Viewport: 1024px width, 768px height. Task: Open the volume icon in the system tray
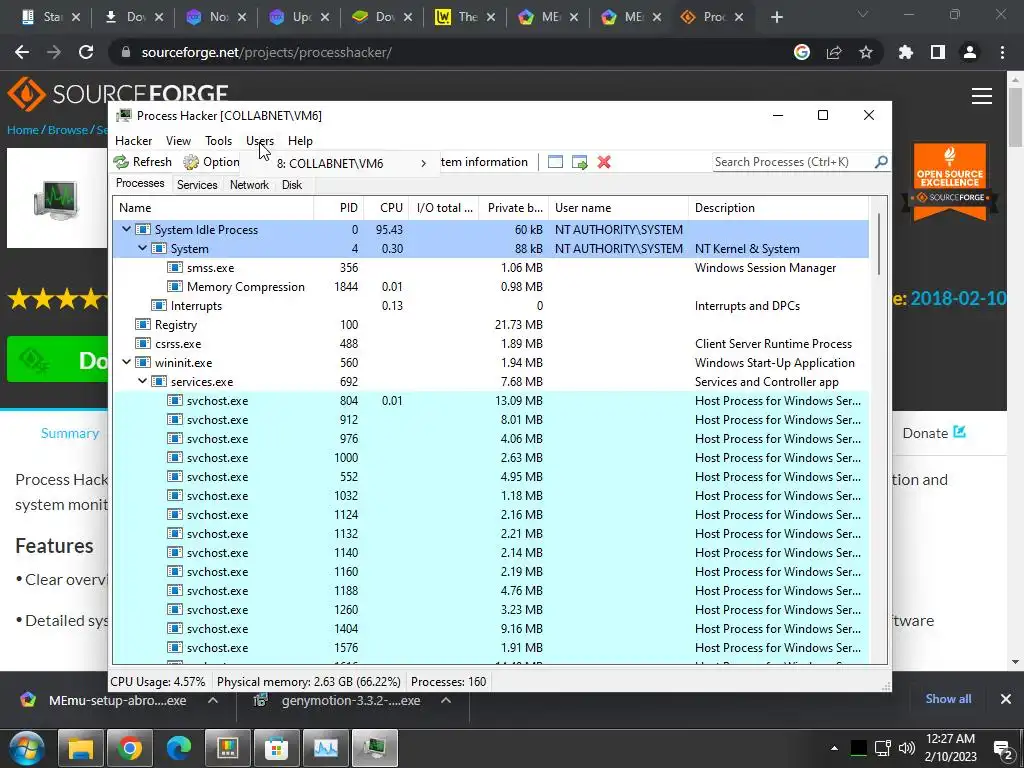pos(906,748)
